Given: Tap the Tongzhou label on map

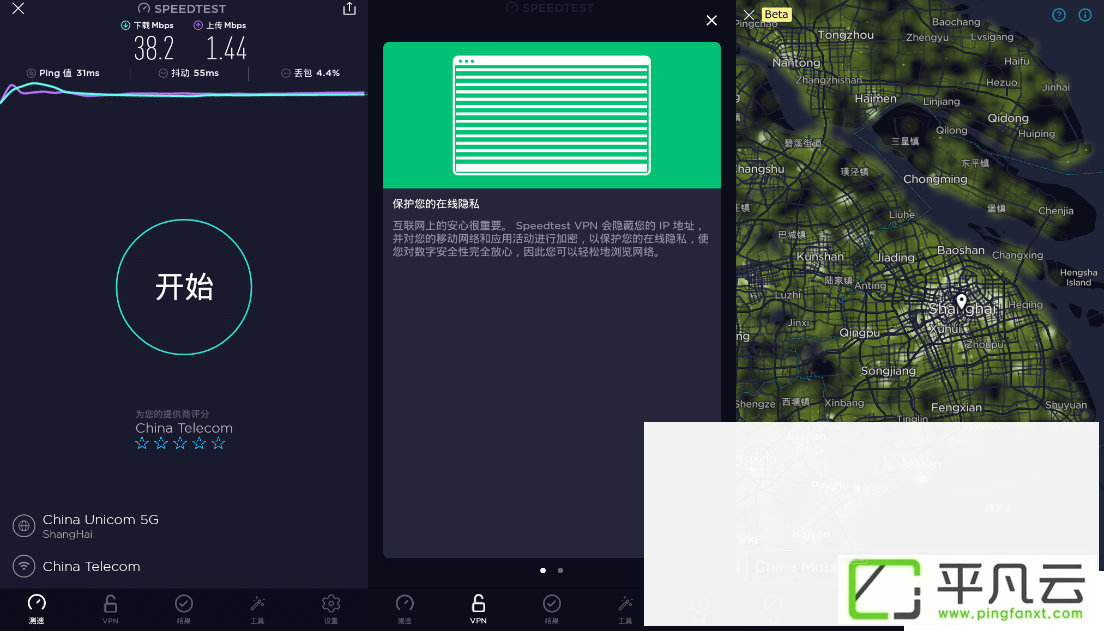Looking at the screenshot, I should tap(846, 35).
